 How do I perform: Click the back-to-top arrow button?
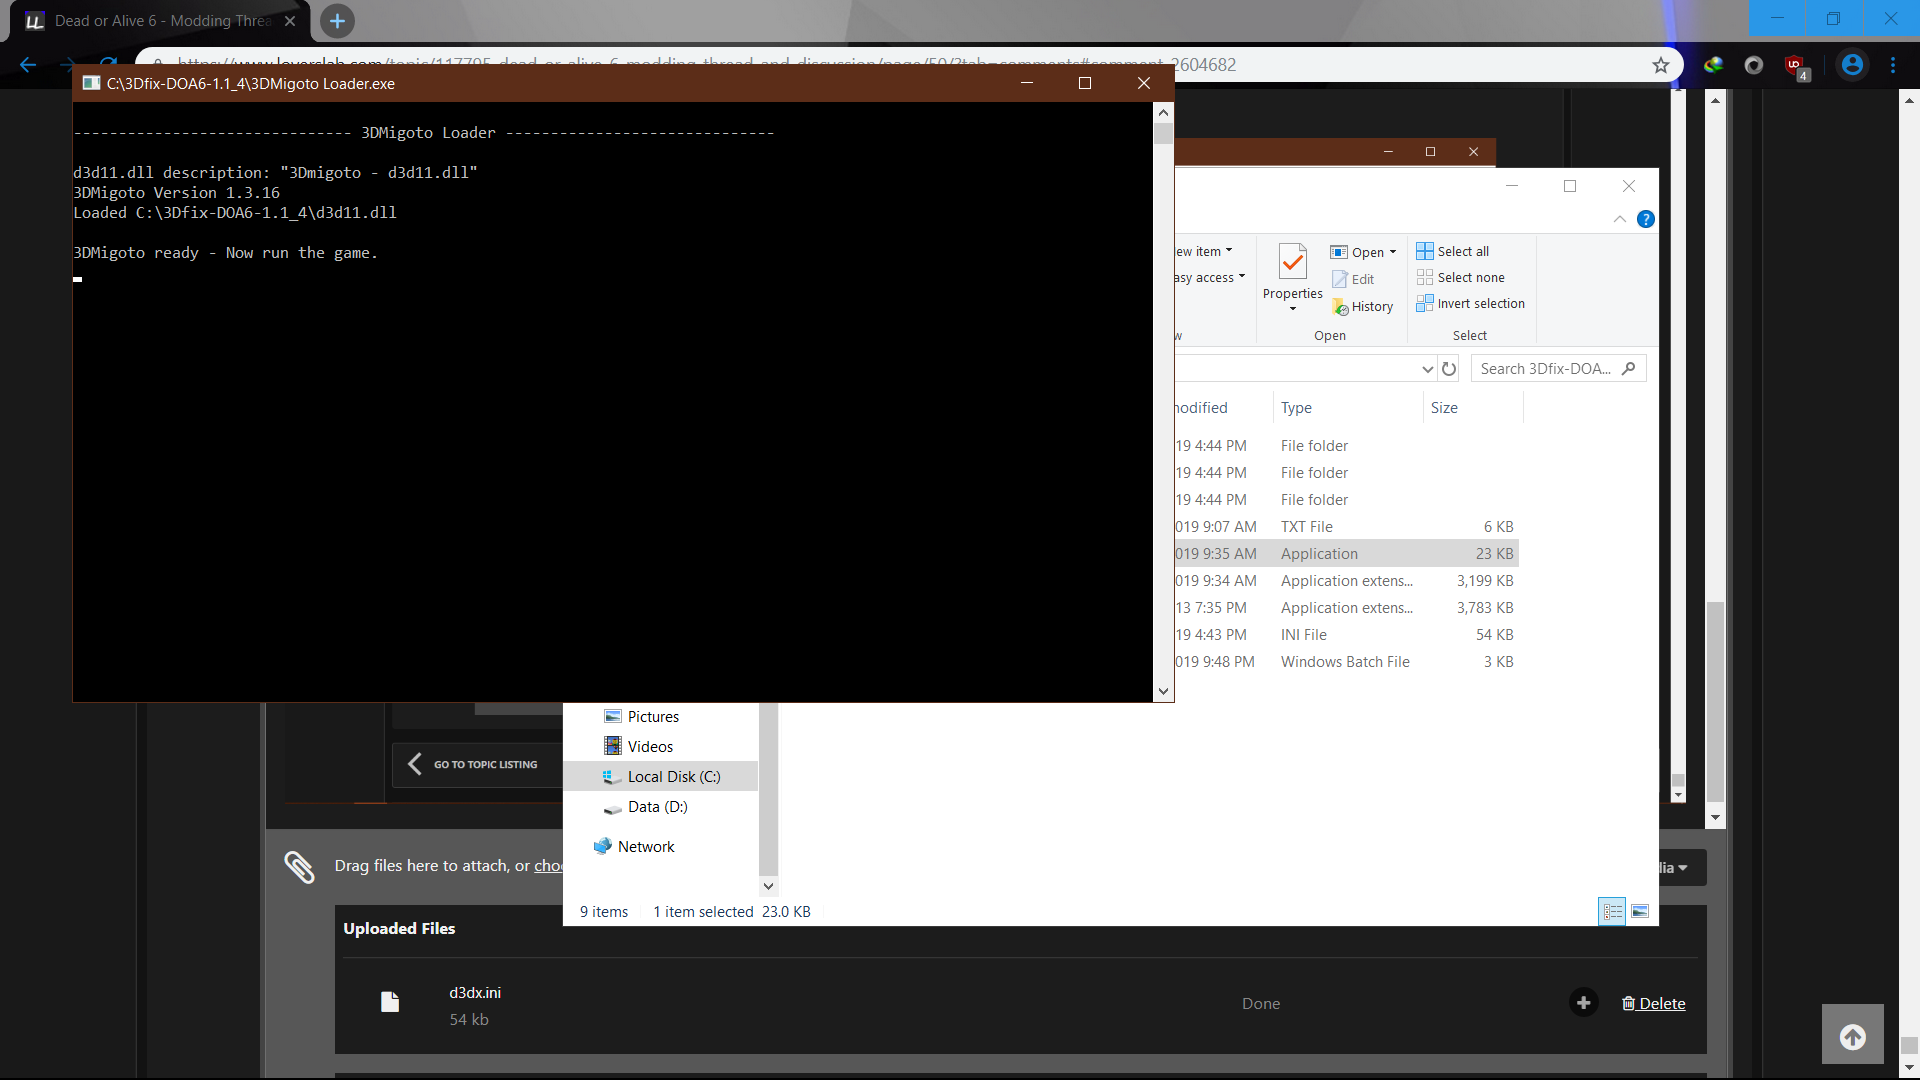pyautogui.click(x=1853, y=1037)
